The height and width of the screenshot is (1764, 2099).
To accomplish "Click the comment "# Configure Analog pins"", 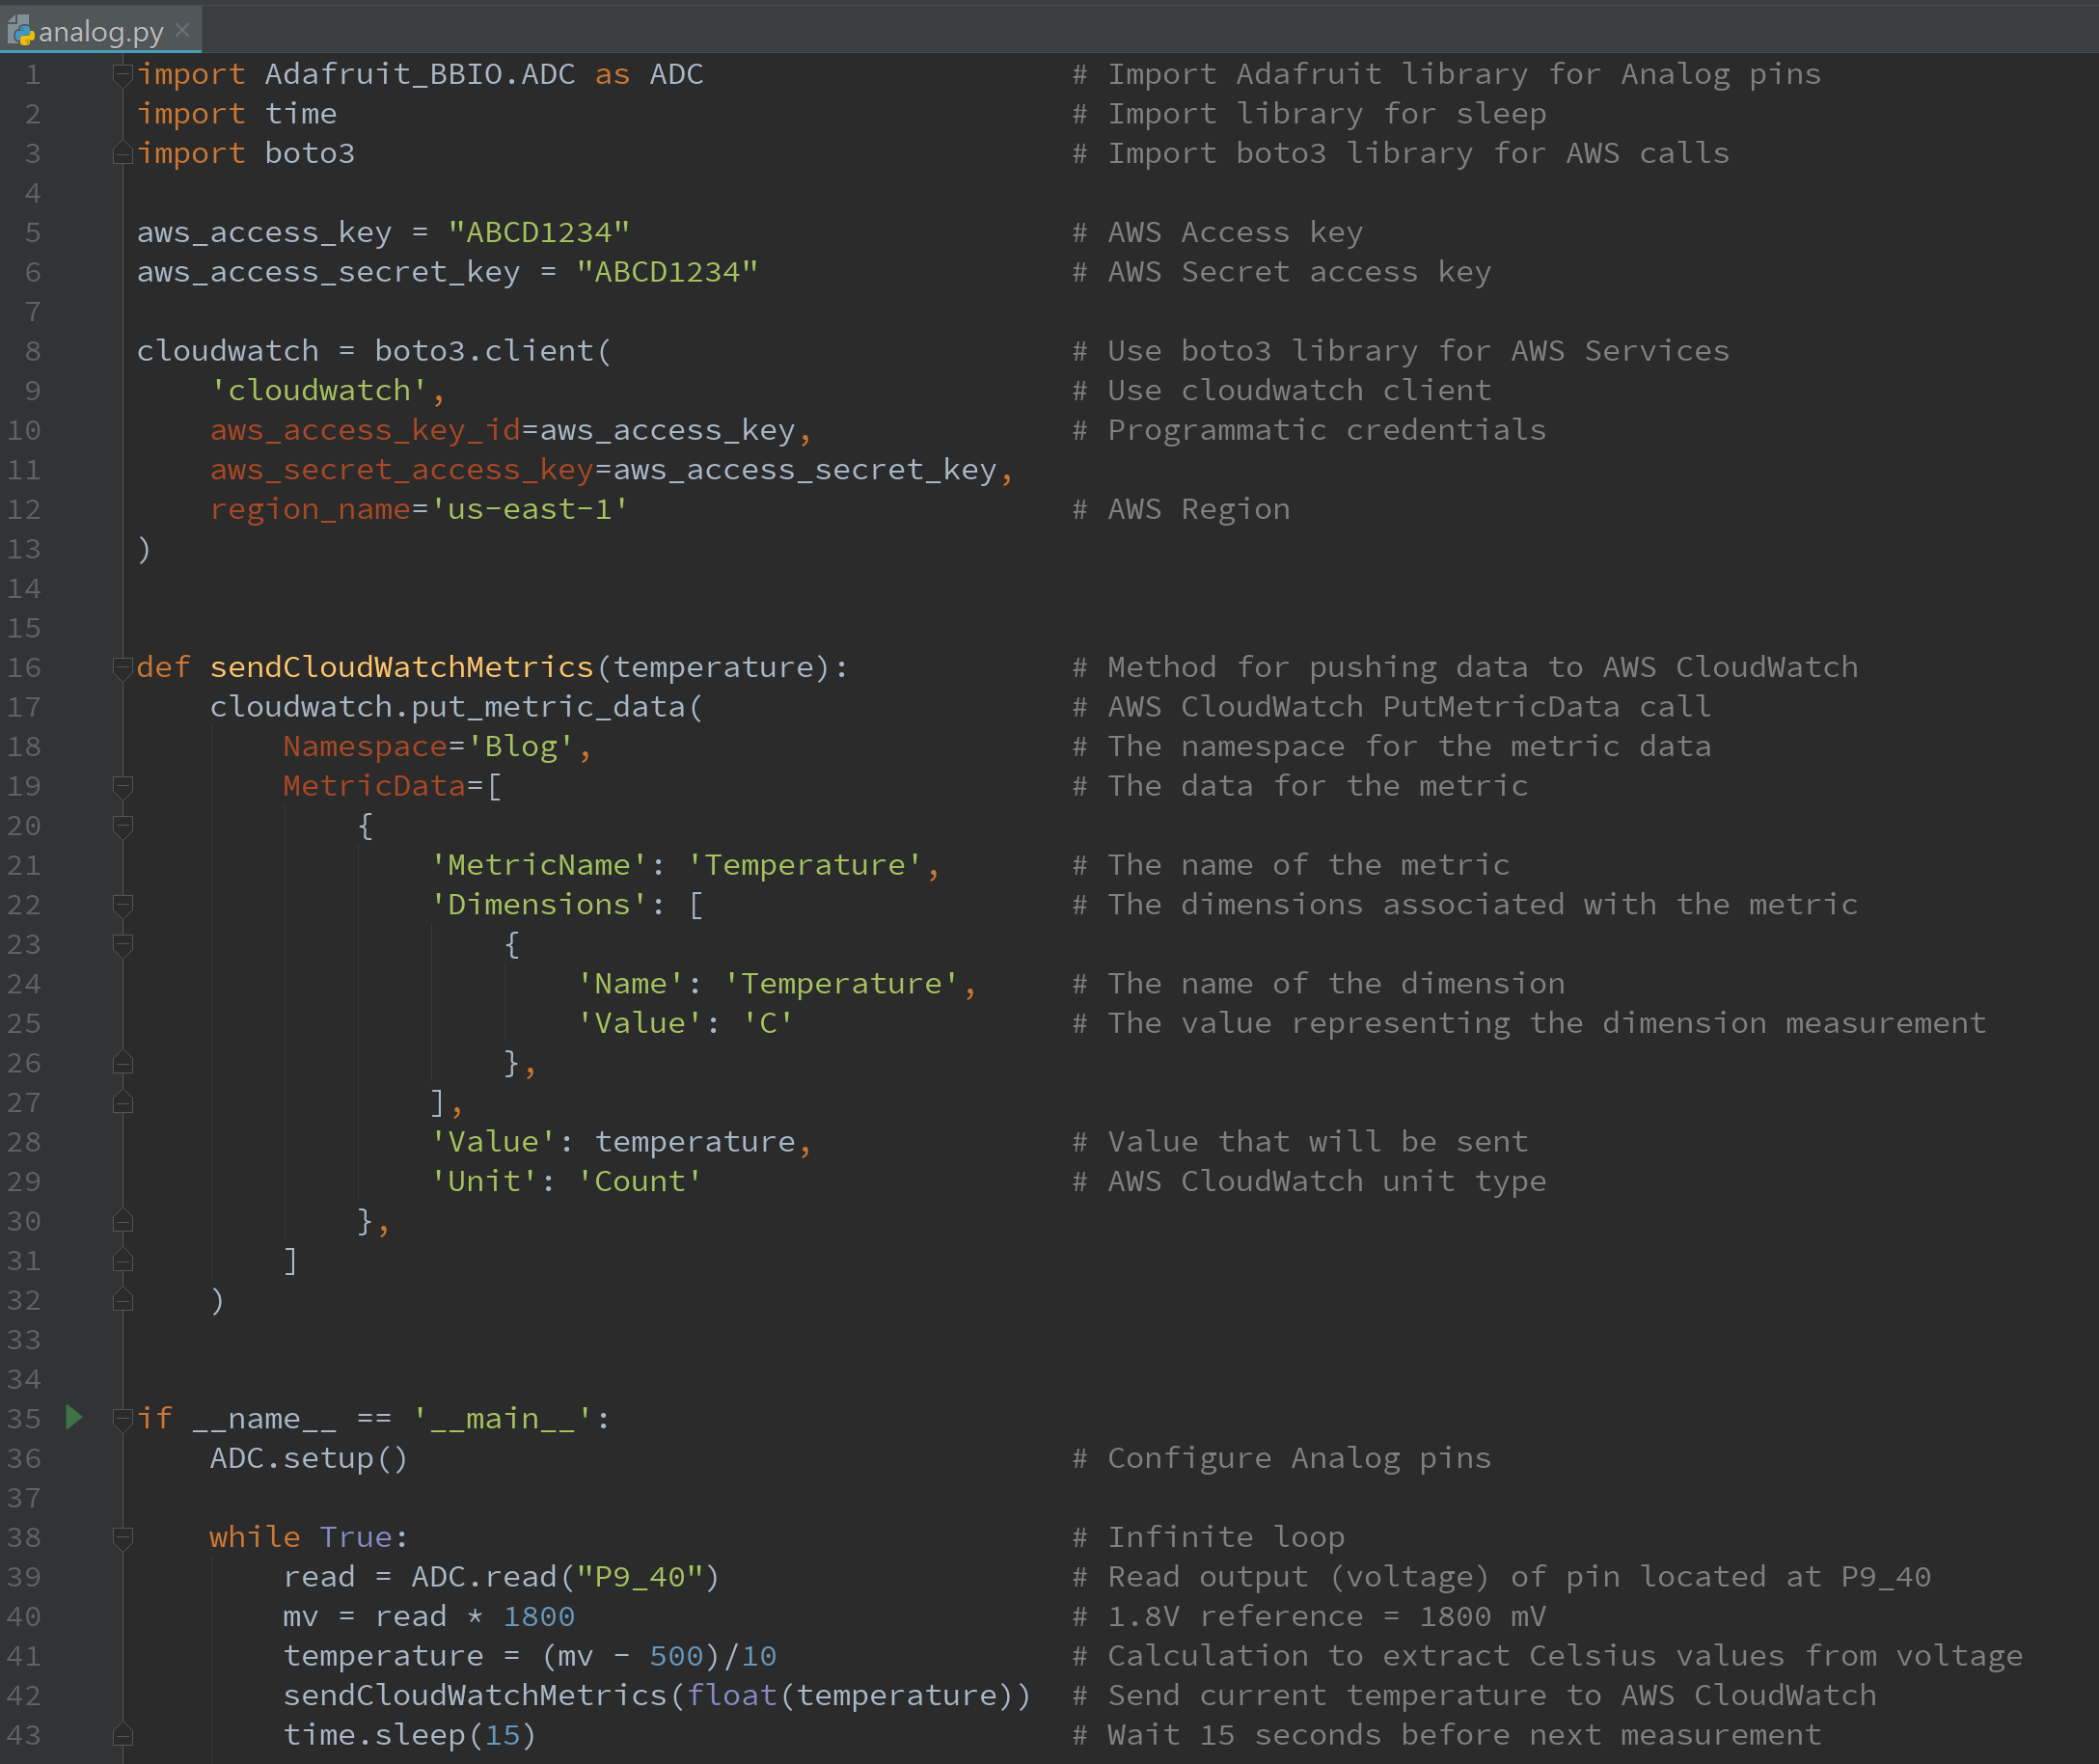I will tap(1281, 1458).
